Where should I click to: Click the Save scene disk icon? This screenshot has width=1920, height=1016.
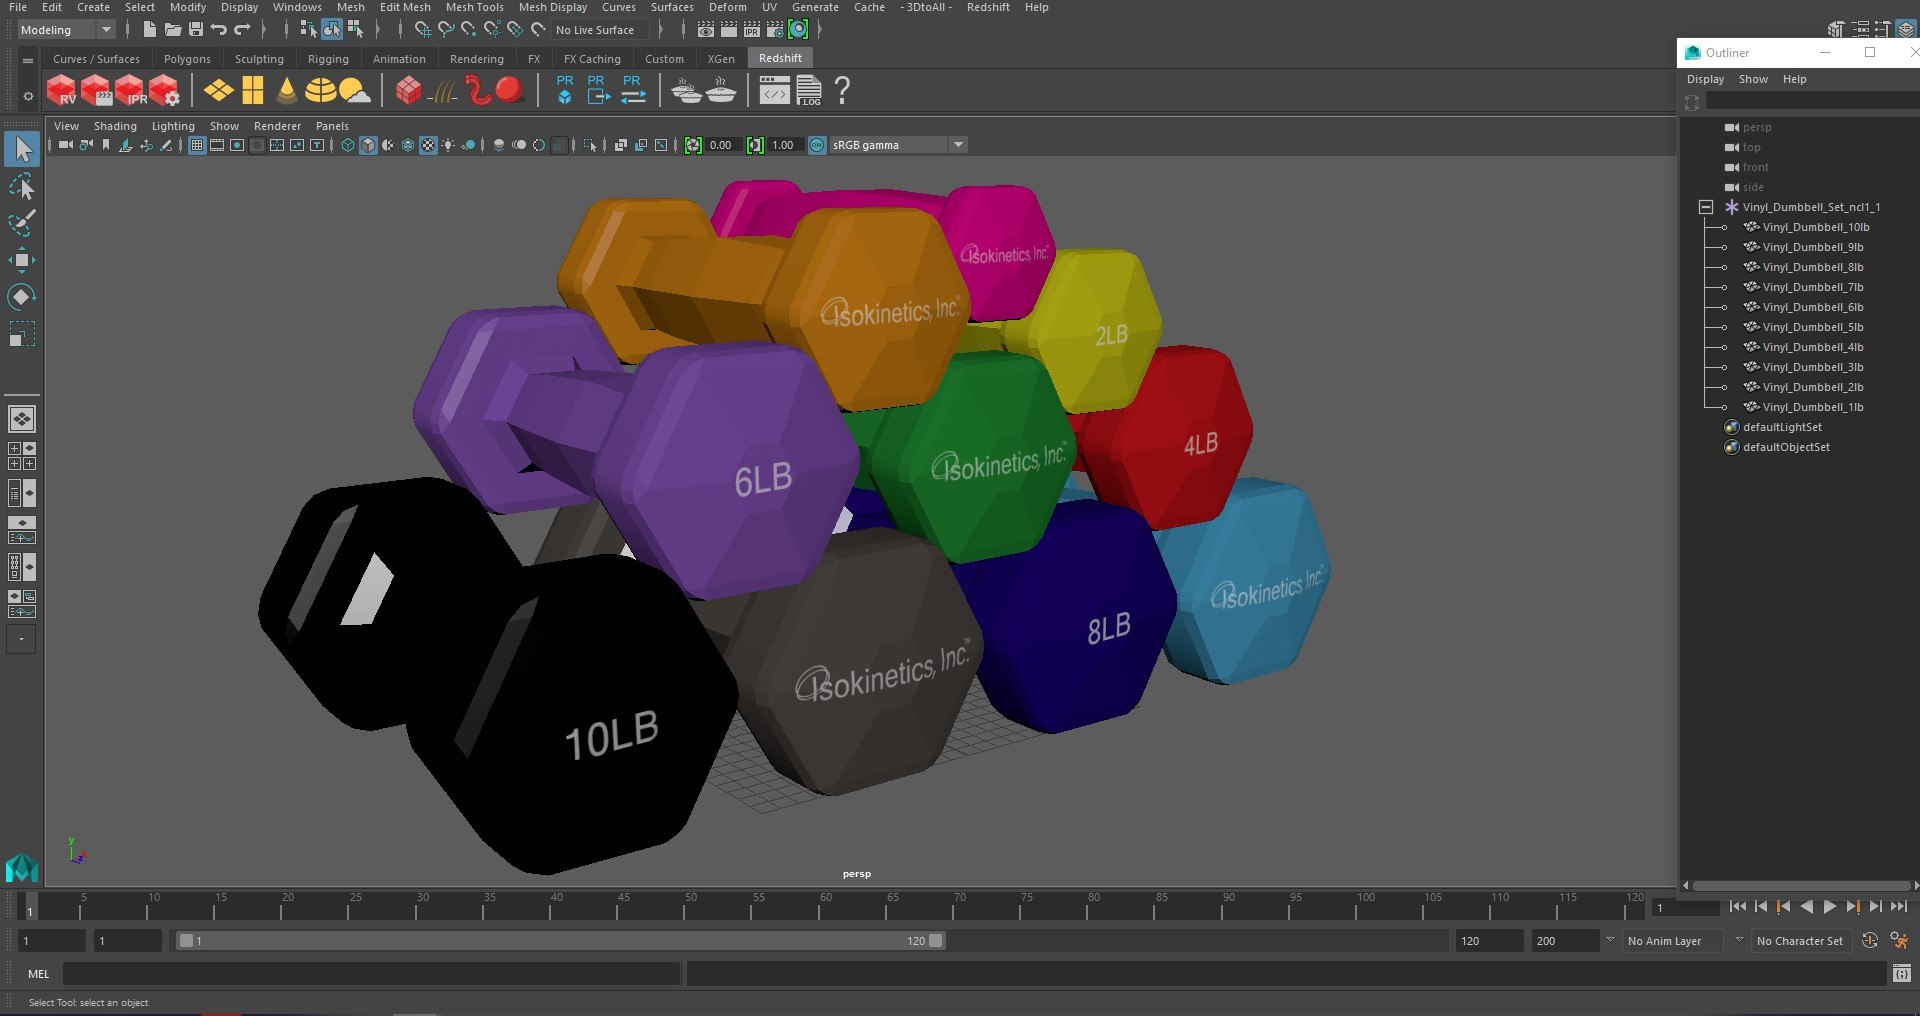[x=196, y=30]
